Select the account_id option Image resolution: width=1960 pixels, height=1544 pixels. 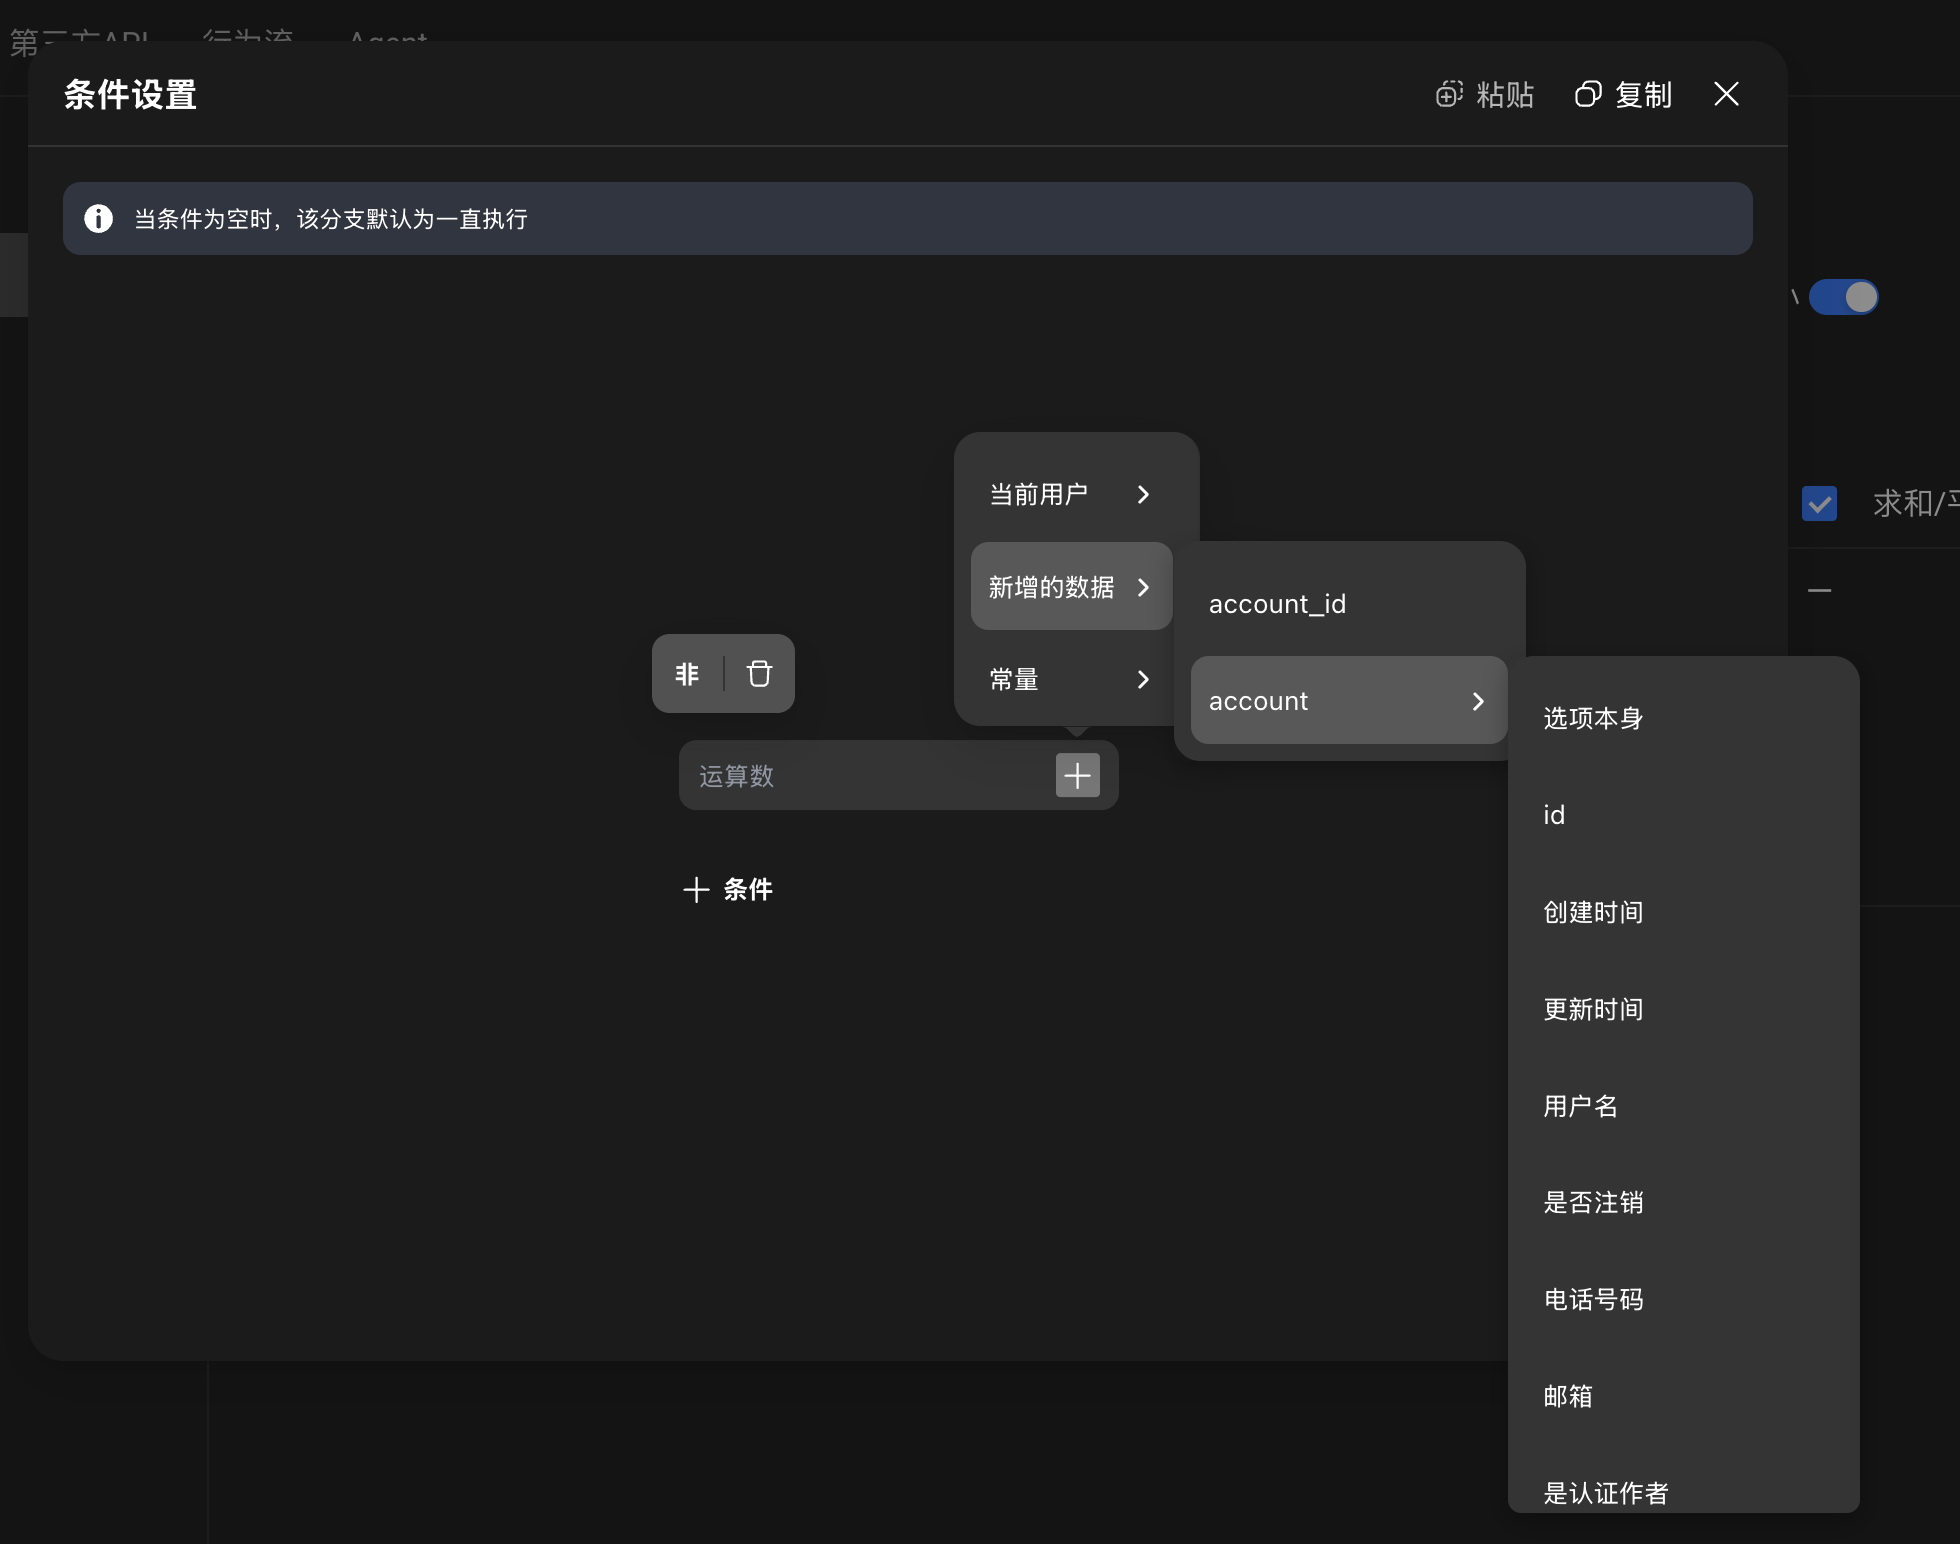point(1277,603)
